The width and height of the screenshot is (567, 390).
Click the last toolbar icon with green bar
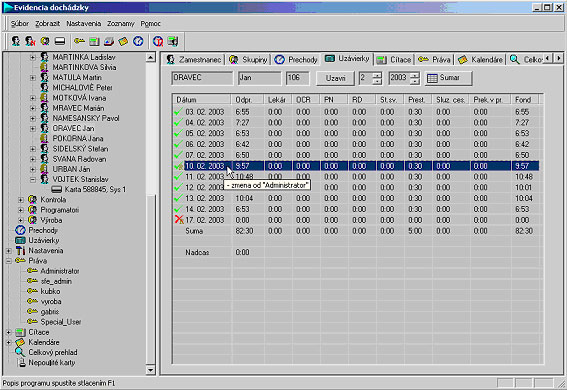tap(173, 41)
